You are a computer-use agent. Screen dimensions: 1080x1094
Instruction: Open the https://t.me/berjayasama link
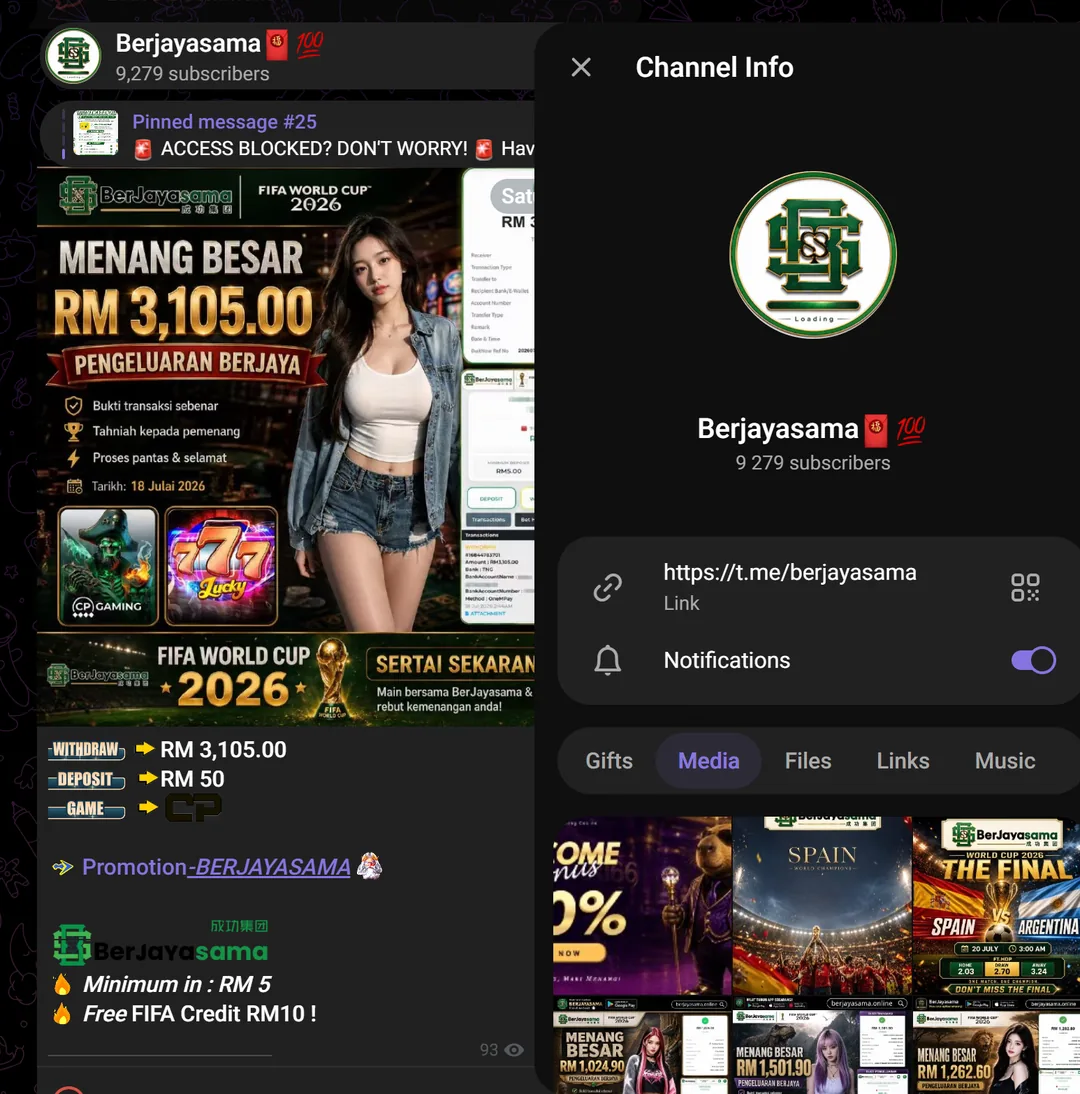pos(790,572)
